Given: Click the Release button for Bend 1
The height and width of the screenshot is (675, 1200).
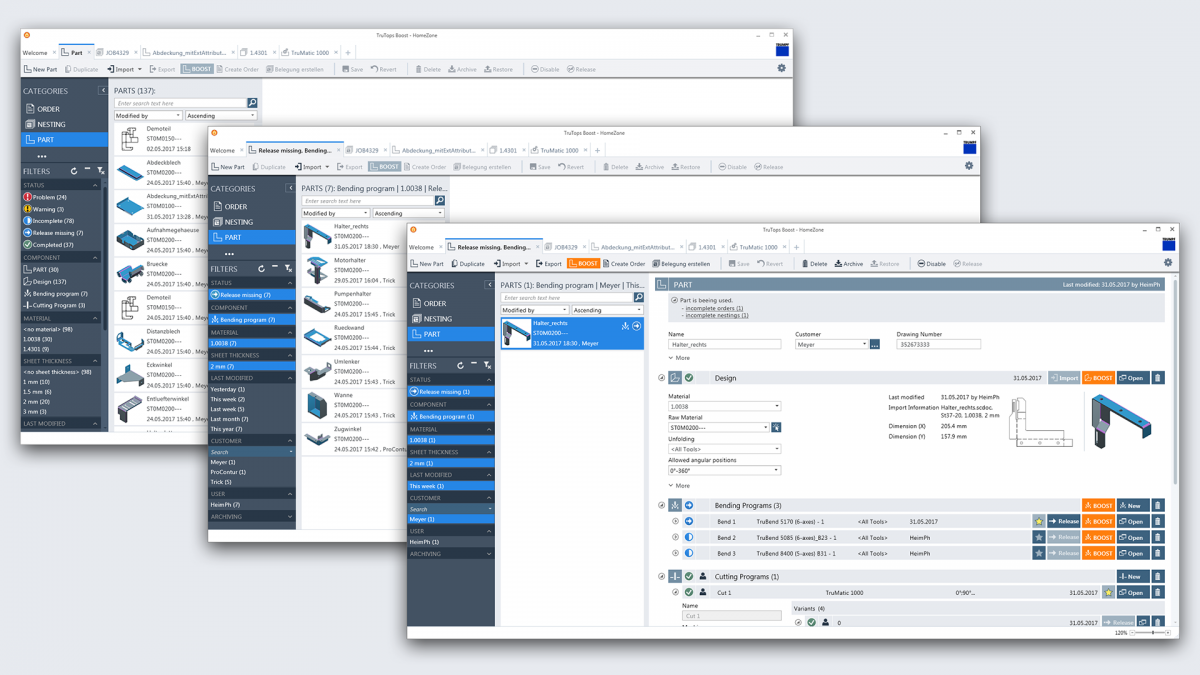Looking at the screenshot, I should click(1064, 520).
